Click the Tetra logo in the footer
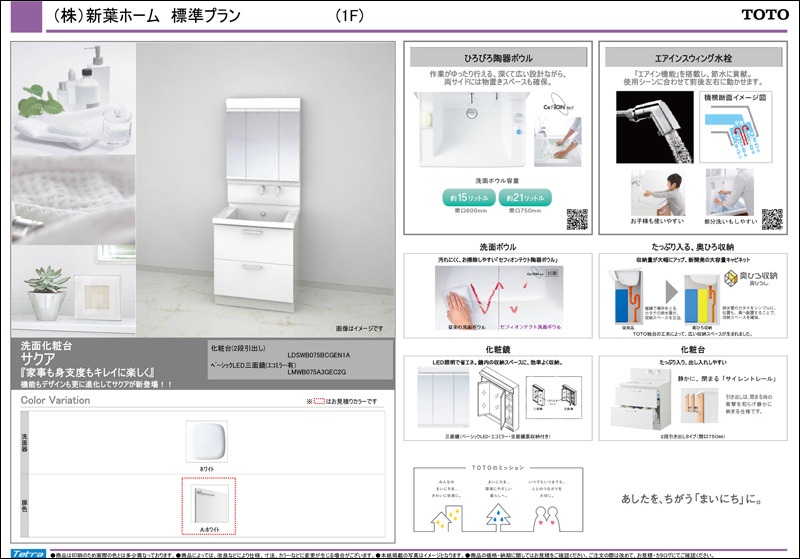Screen dimensions: 800x559 (x=28, y=554)
